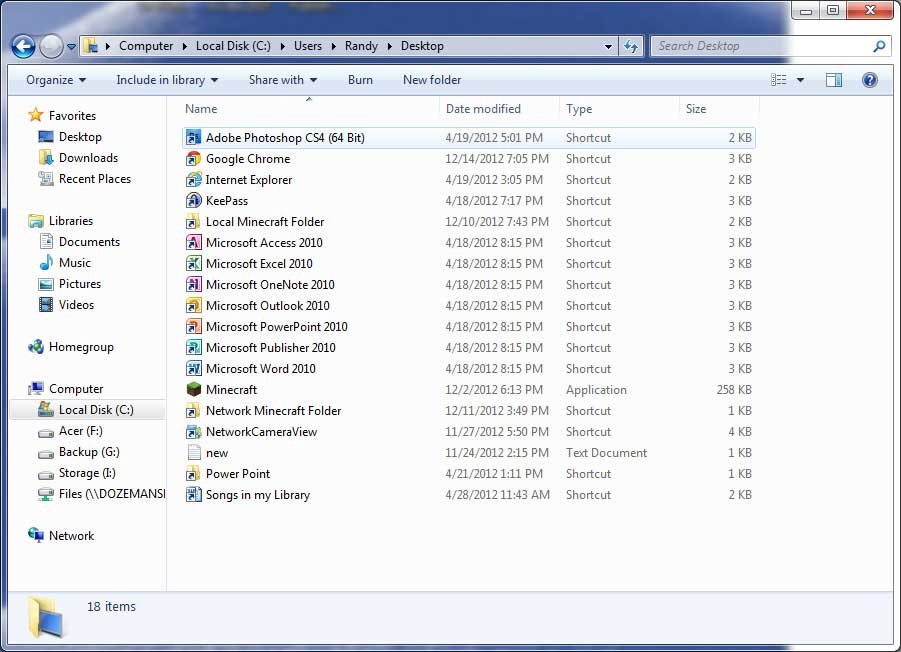Screen dimensions: 901x652
Task: Open Storage (I:) drive in sidebar
Action: (x=87, y=473)
